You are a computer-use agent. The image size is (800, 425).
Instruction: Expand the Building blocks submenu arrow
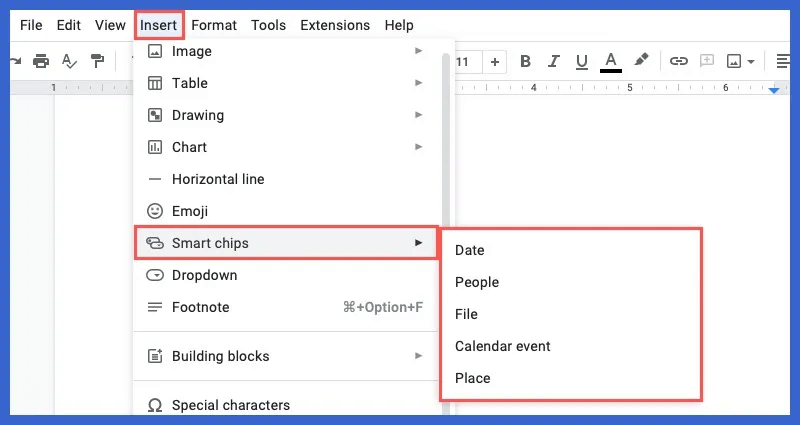point(418,356)
